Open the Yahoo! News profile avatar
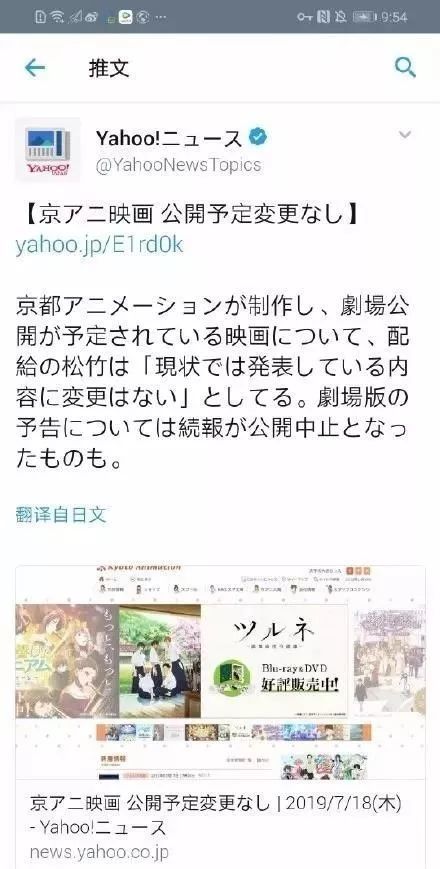 (x=48, y=150)
